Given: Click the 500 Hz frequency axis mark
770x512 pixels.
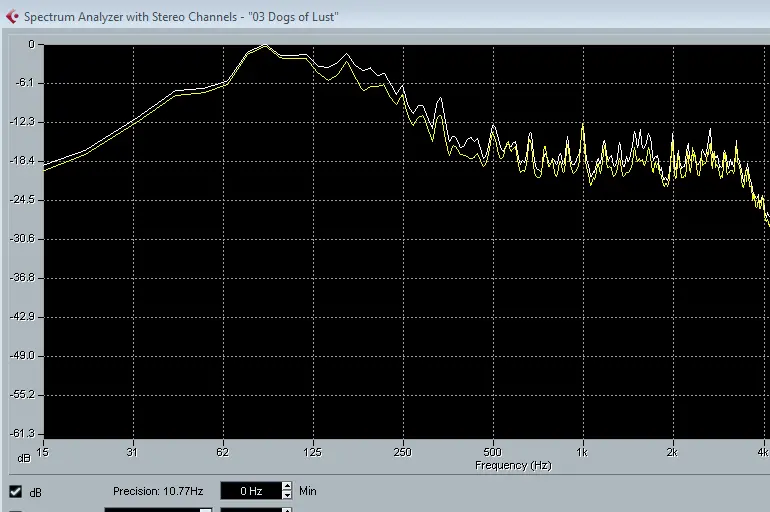Looking at the screenshot, I should click(x=492, y=452).
